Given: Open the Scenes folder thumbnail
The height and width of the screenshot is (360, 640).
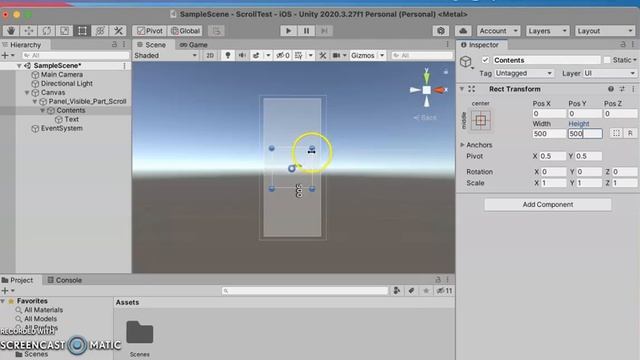Looking at the screenshot, I should pos(140,333).
